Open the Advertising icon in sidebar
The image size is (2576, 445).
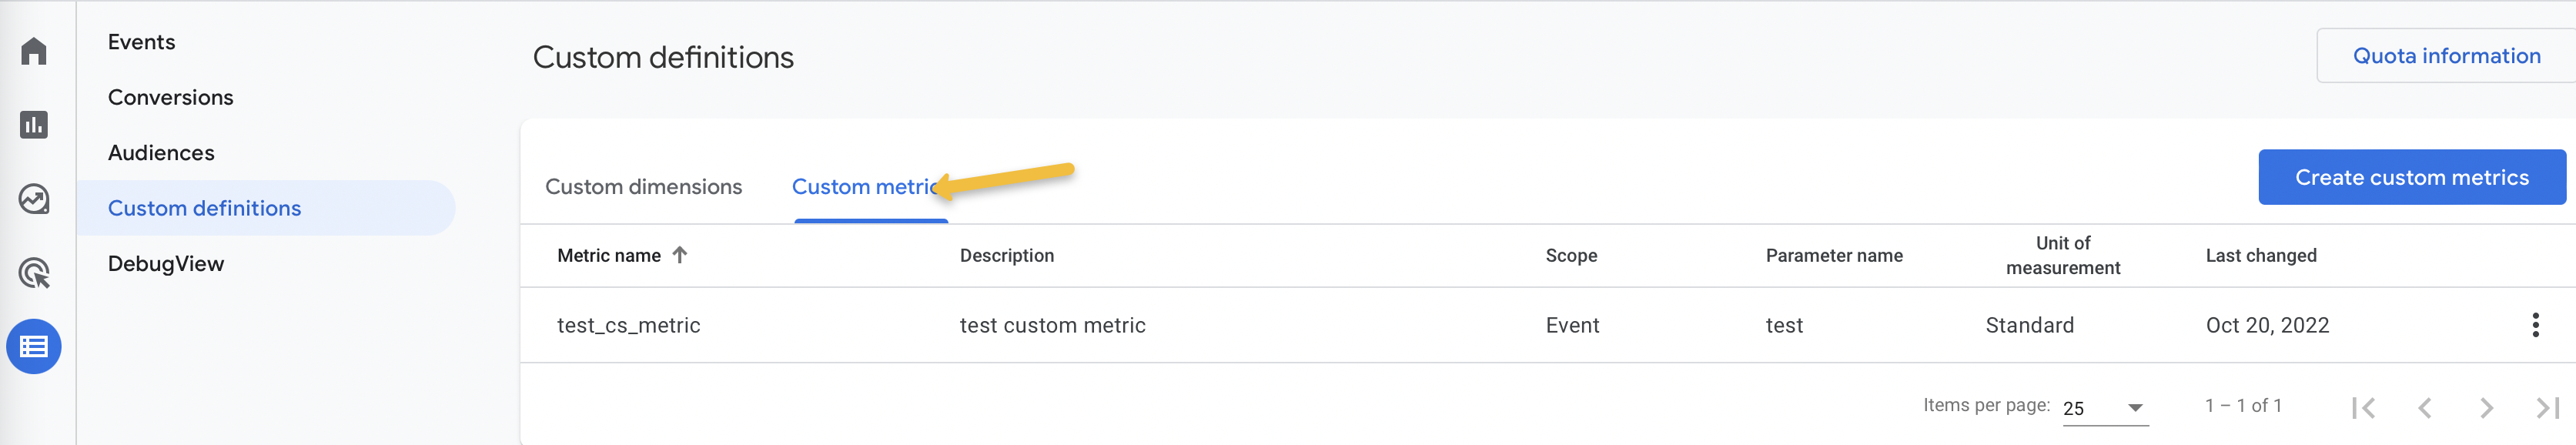point(34,273)
